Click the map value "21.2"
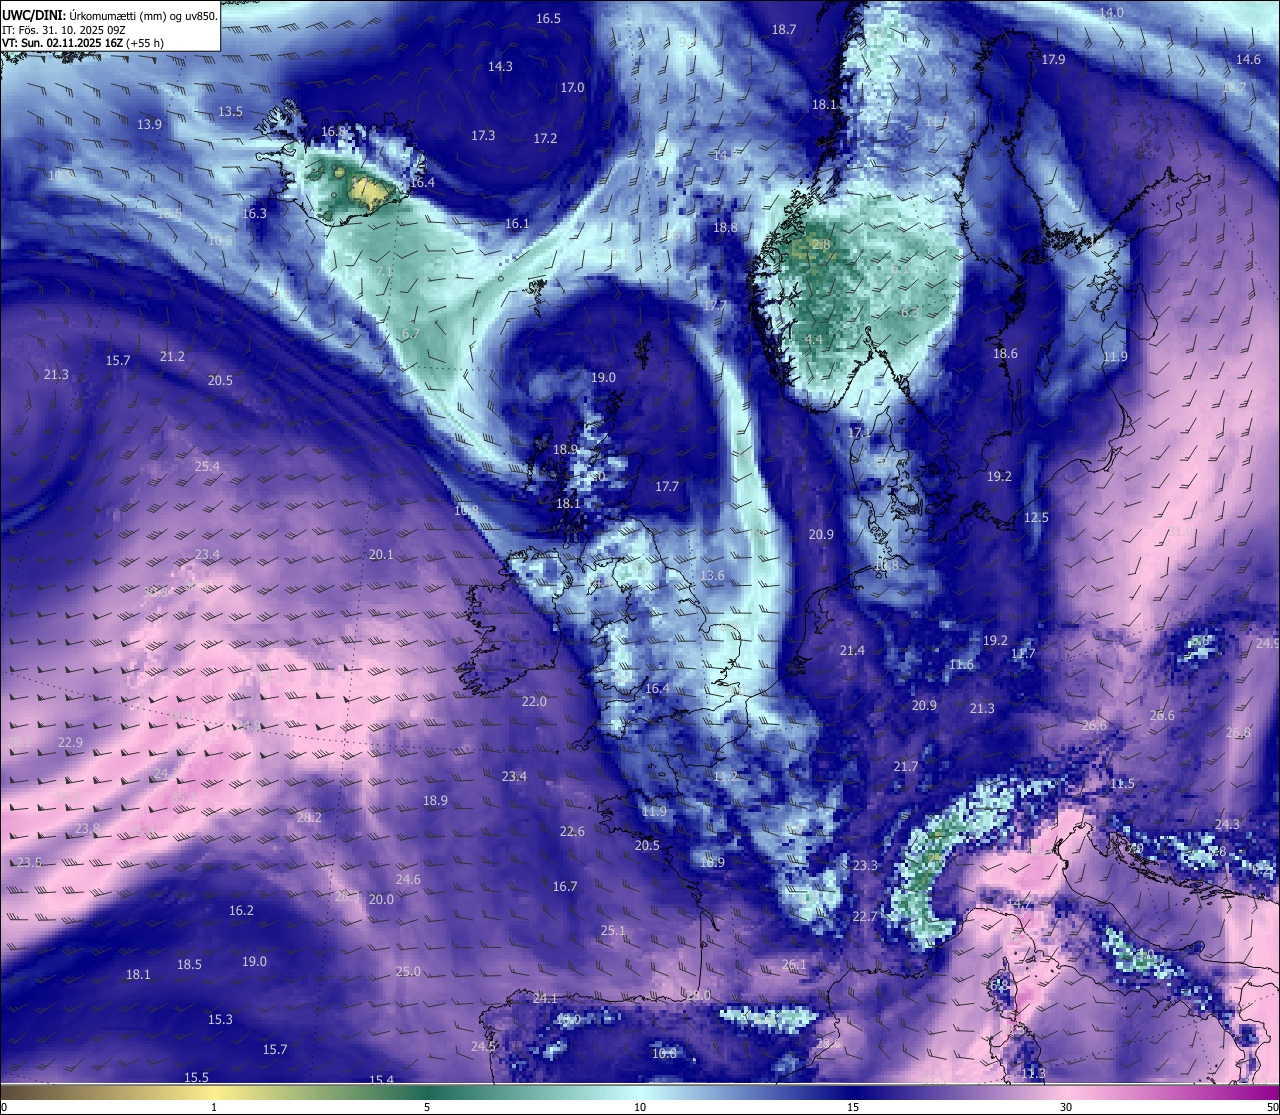Screen dimensions: 1280x1115 coord(172,357)
